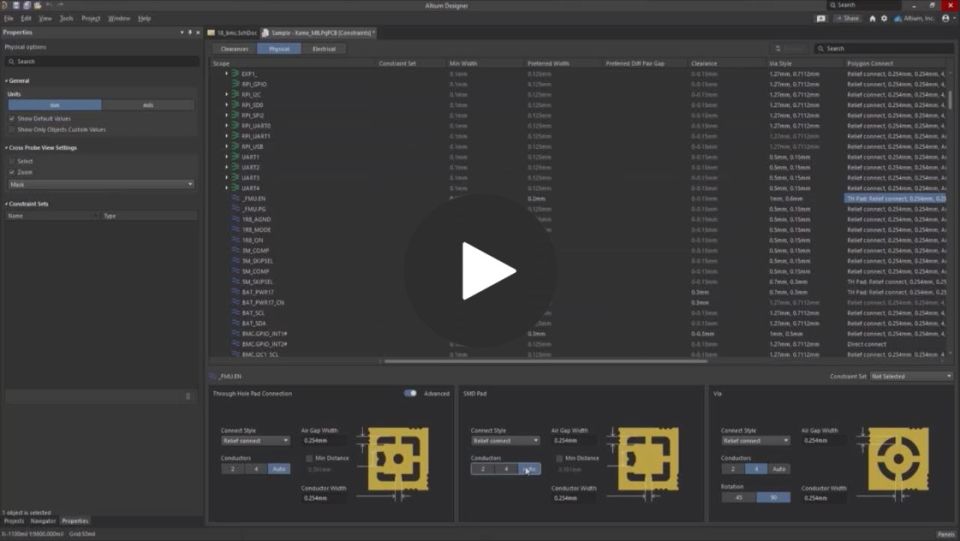The image size is (960, 541).
Task: Click through-hole pad Air Gap Width field
Action: (323, 441)
